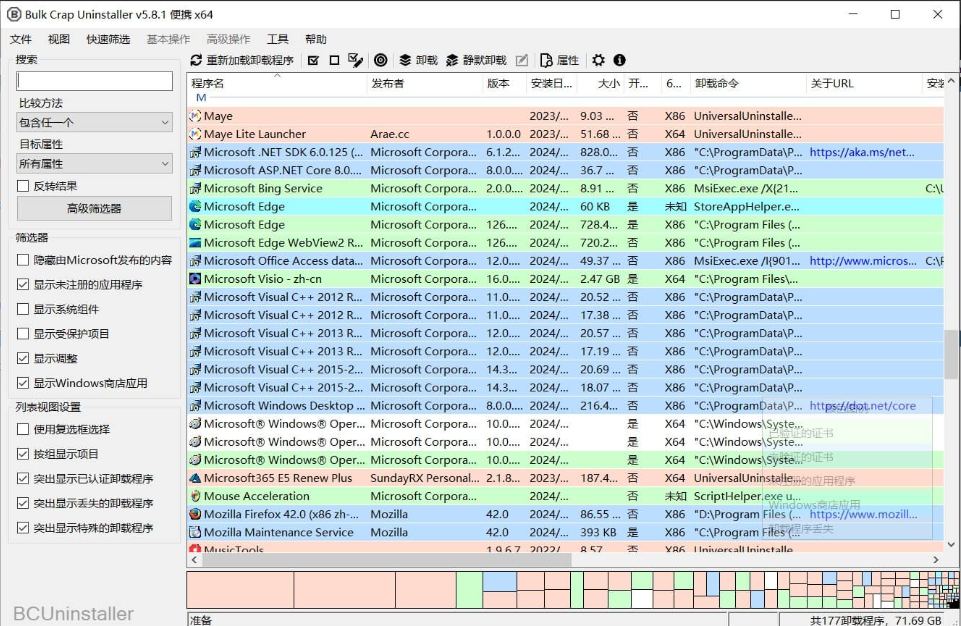The width and height of the screenshot is (961, 626).
Task: Open settings gear in toolbar
Action: pos(598,60)
